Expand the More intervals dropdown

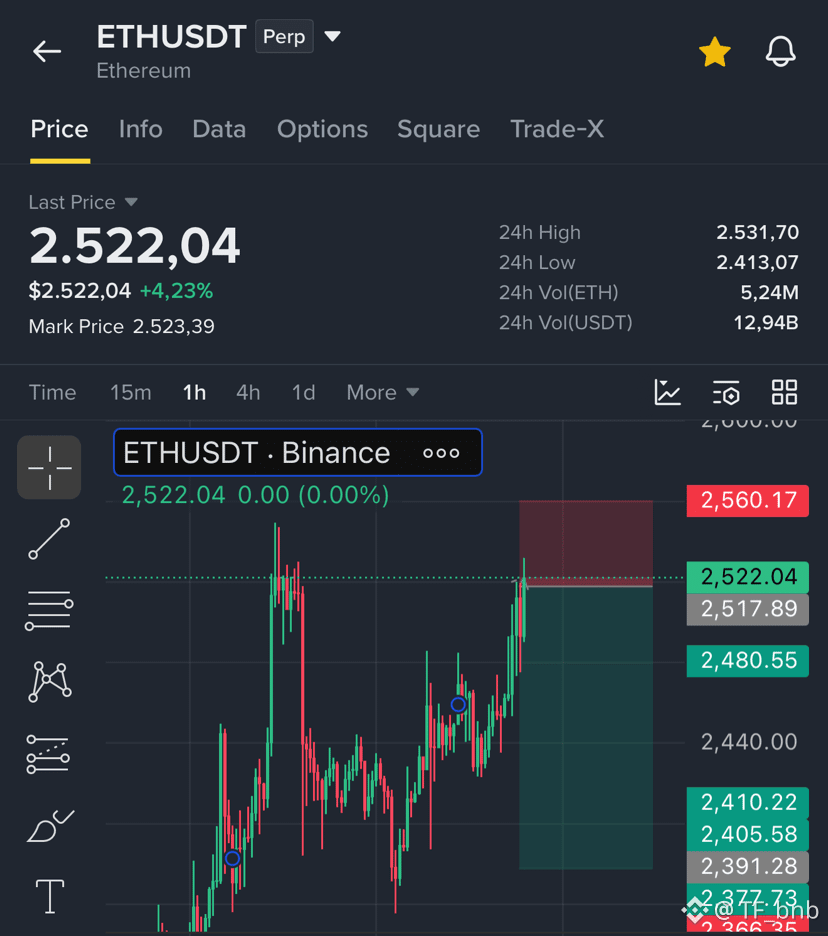383,392
